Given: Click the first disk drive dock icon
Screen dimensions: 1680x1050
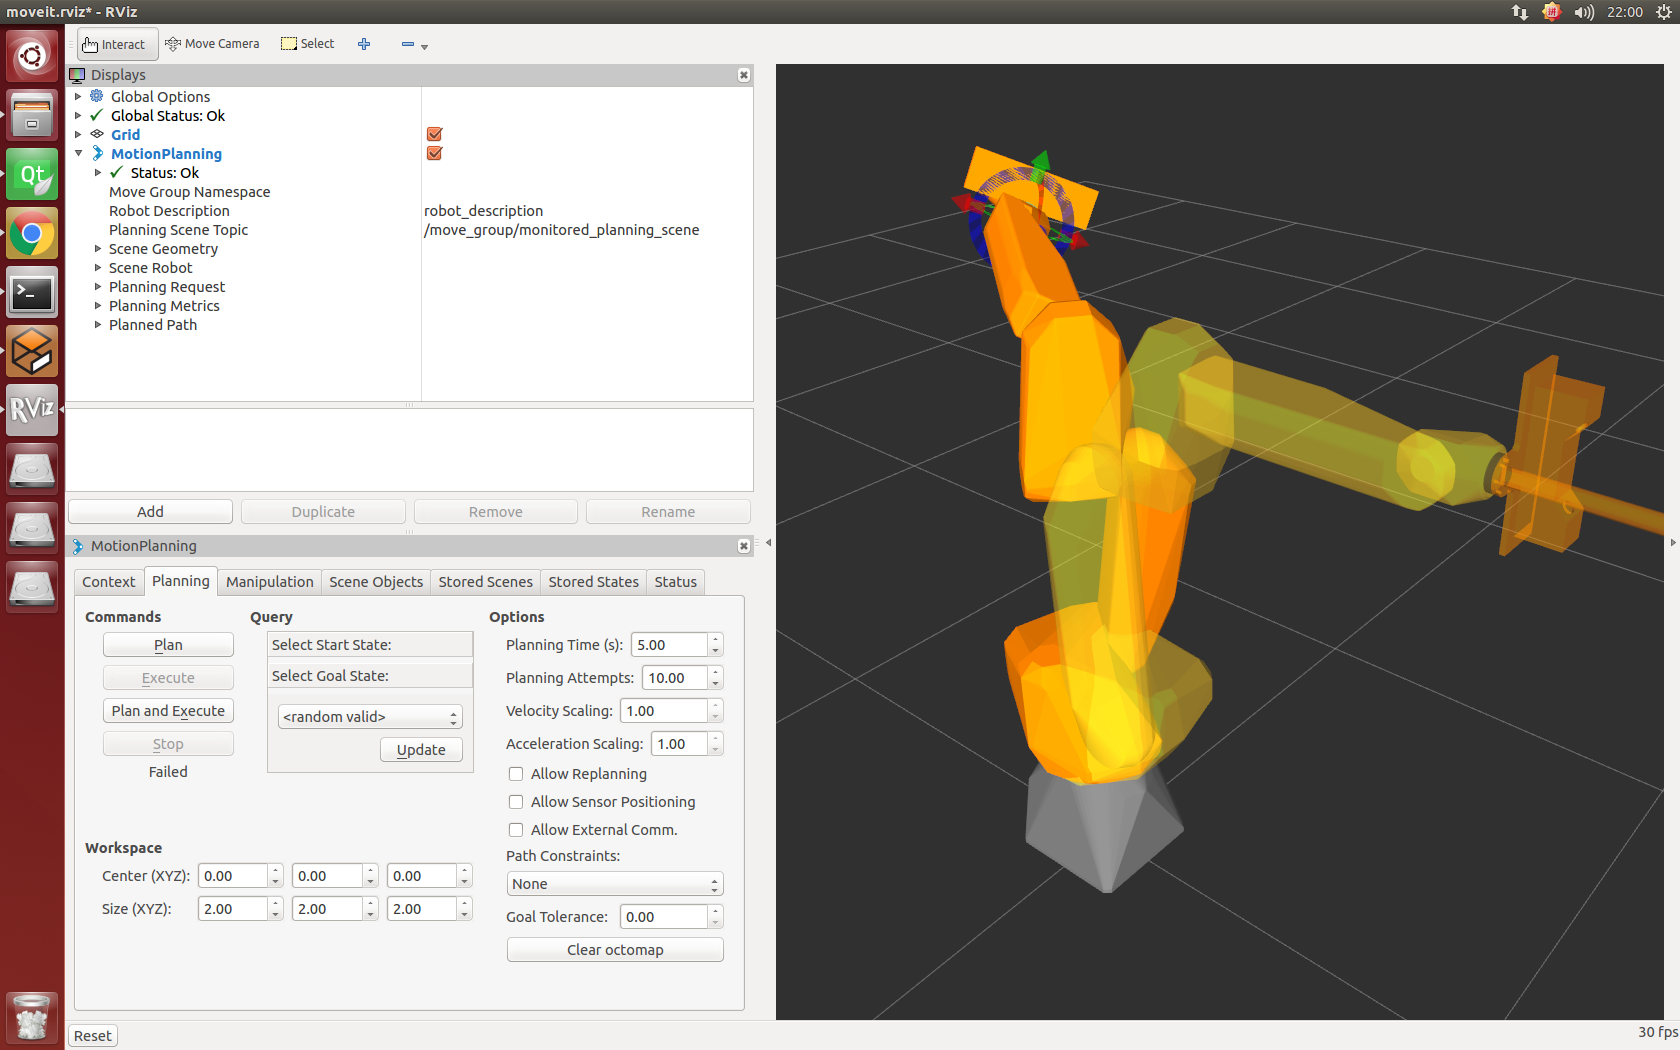Looking at the screenshot, I should (32, 469).
